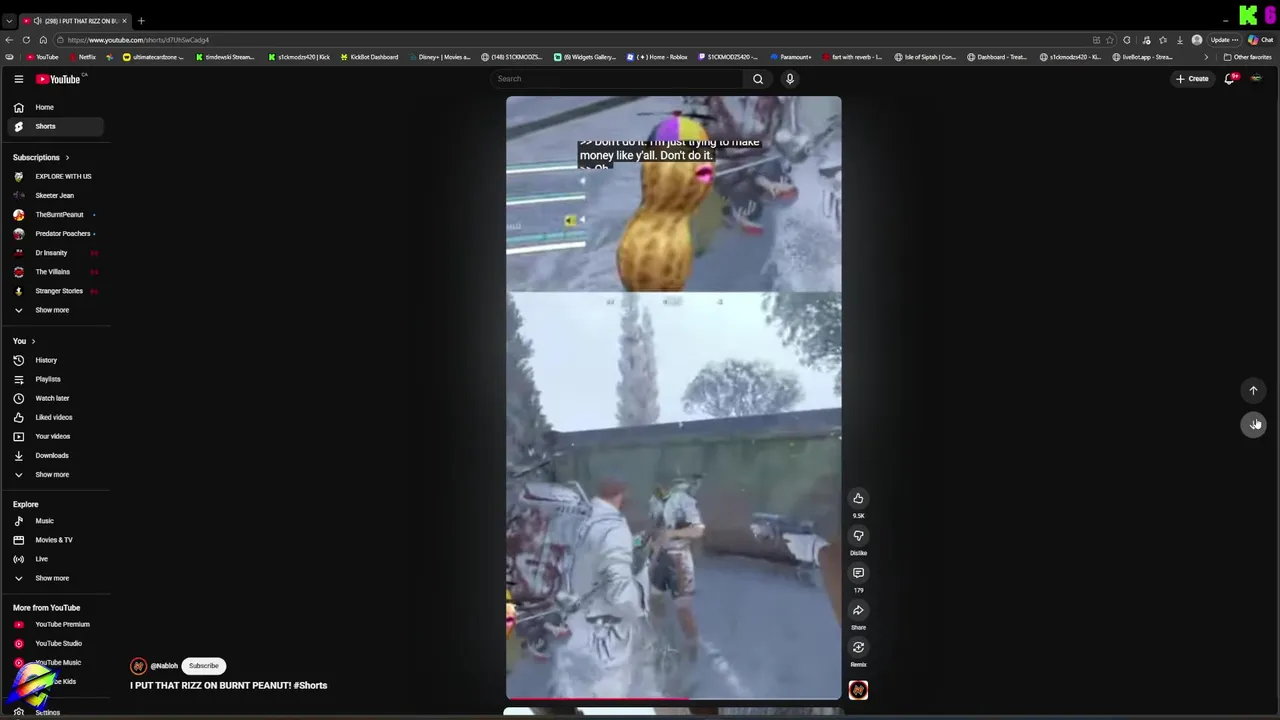Screen dimensions: 1280x720
Task: Click the browser address bar URL
Action: point(138,40)
